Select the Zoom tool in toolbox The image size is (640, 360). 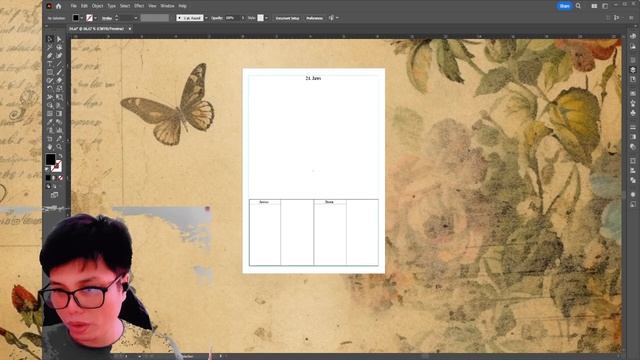tap(59, 147)
